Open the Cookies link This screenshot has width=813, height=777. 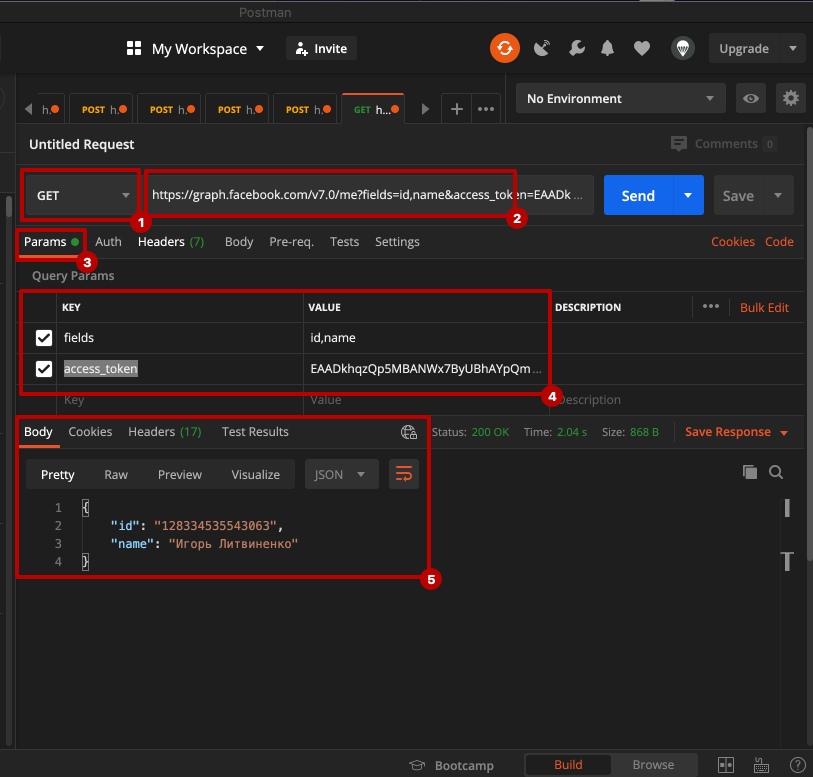click(x=733, y=242)
